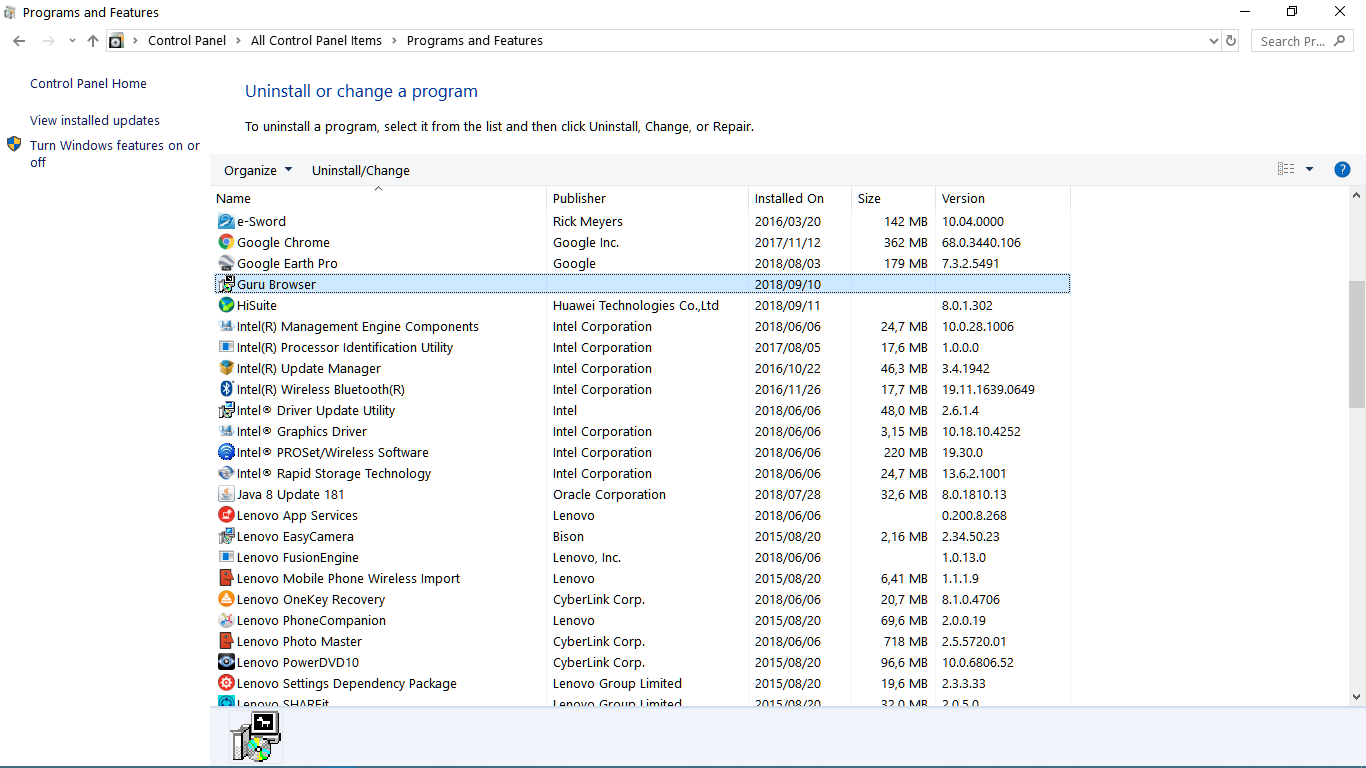The width and height of the screenshot is (1366, 768).
Task: Click the 718 MB size cell
Action: tap(904, 641)
